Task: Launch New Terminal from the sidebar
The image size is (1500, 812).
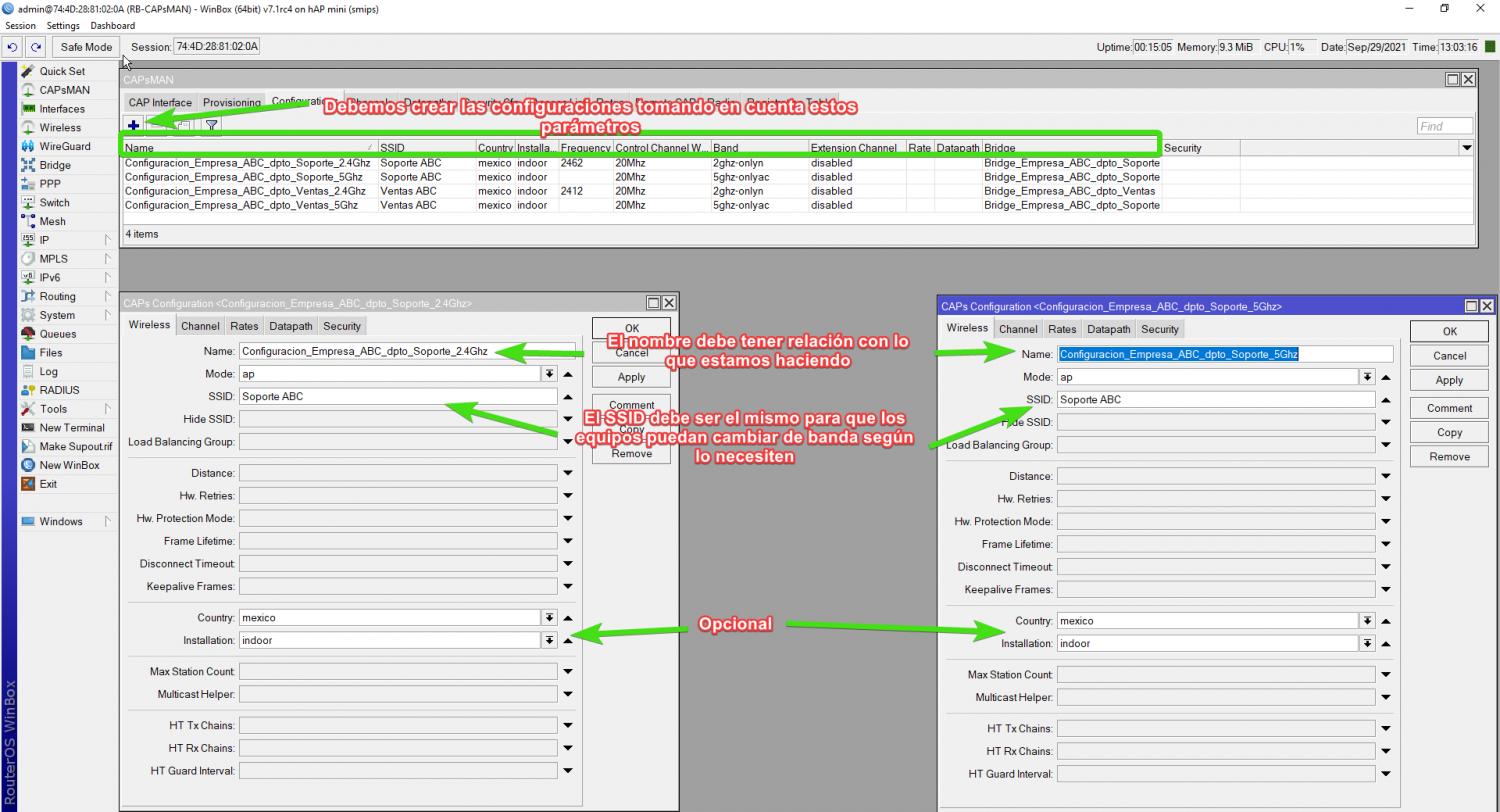Action: tap(72, 428)
